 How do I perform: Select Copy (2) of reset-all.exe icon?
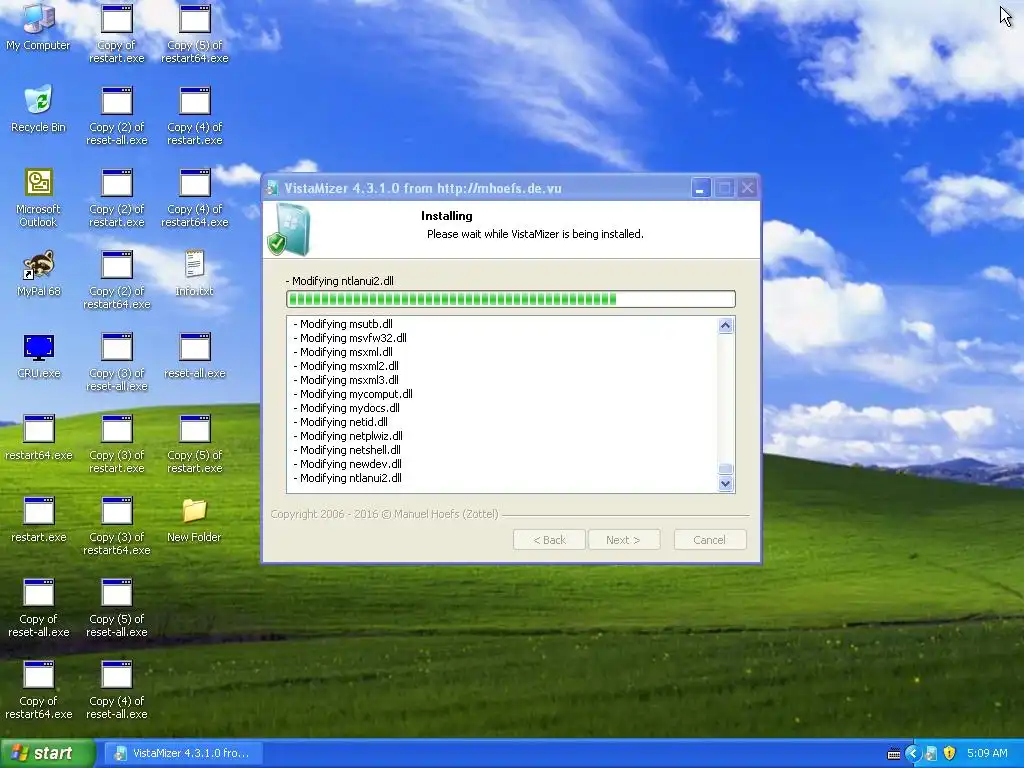(x=116, y=116)
